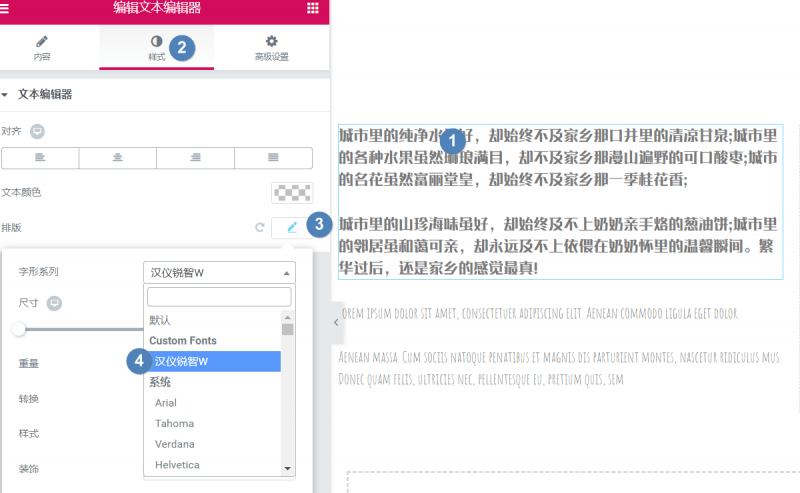
Task: Open the widgets grid icon in the header
Action: [x=313, y=8]
